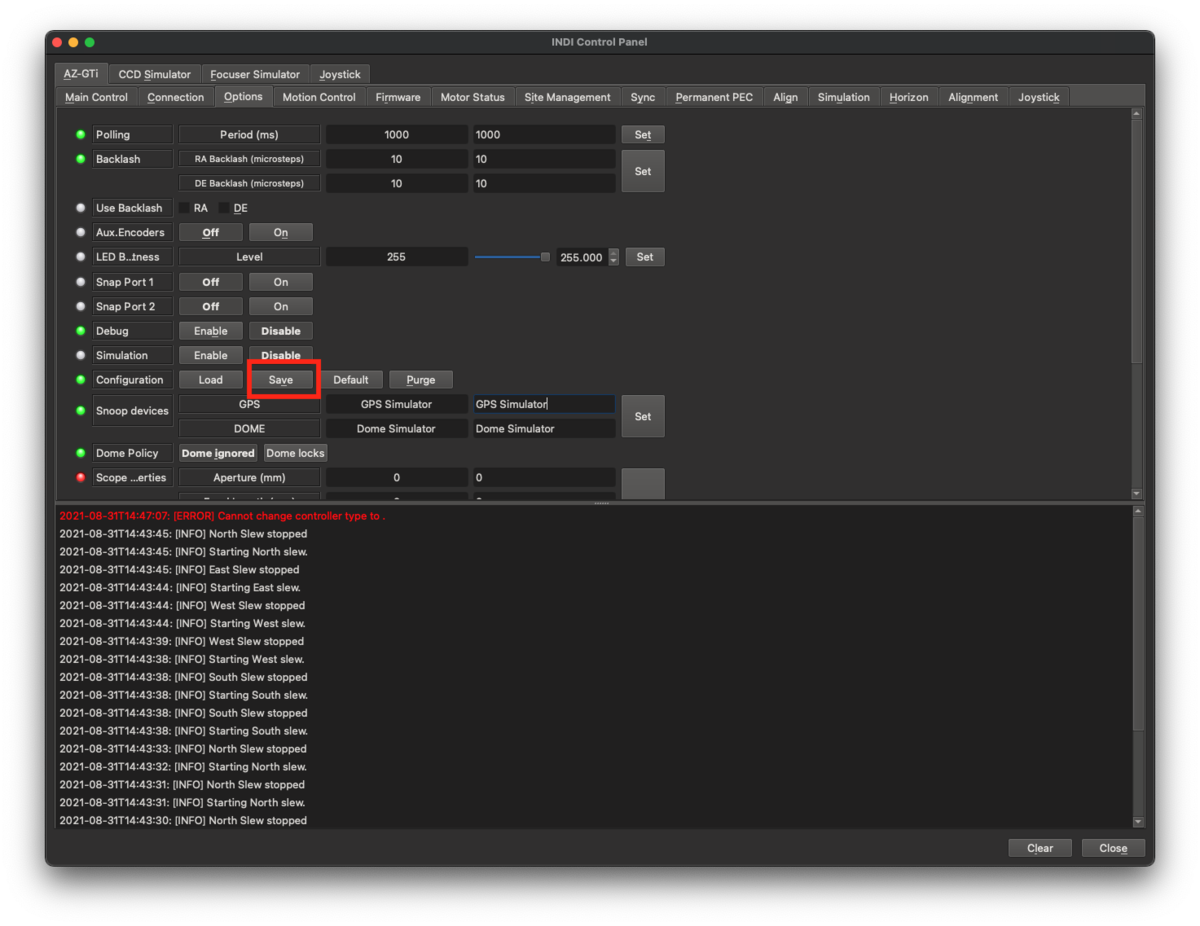Turn Aux.Encoders Off
This screenshot has width=1200, height=926.
click(211, 233)
